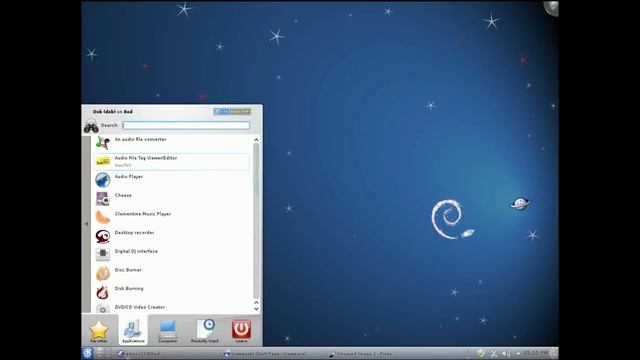Open the panel toolbox at taskbar end
The height and width of the screenshot is (360, 640).
554,353
